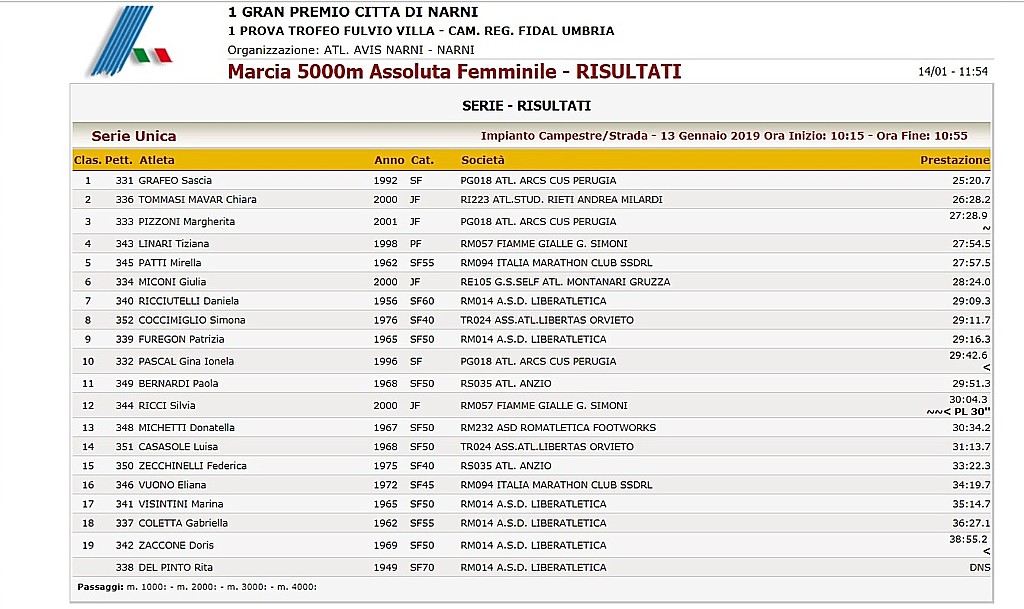
Task: Click birth year 1956
Action: coord(385,301)
